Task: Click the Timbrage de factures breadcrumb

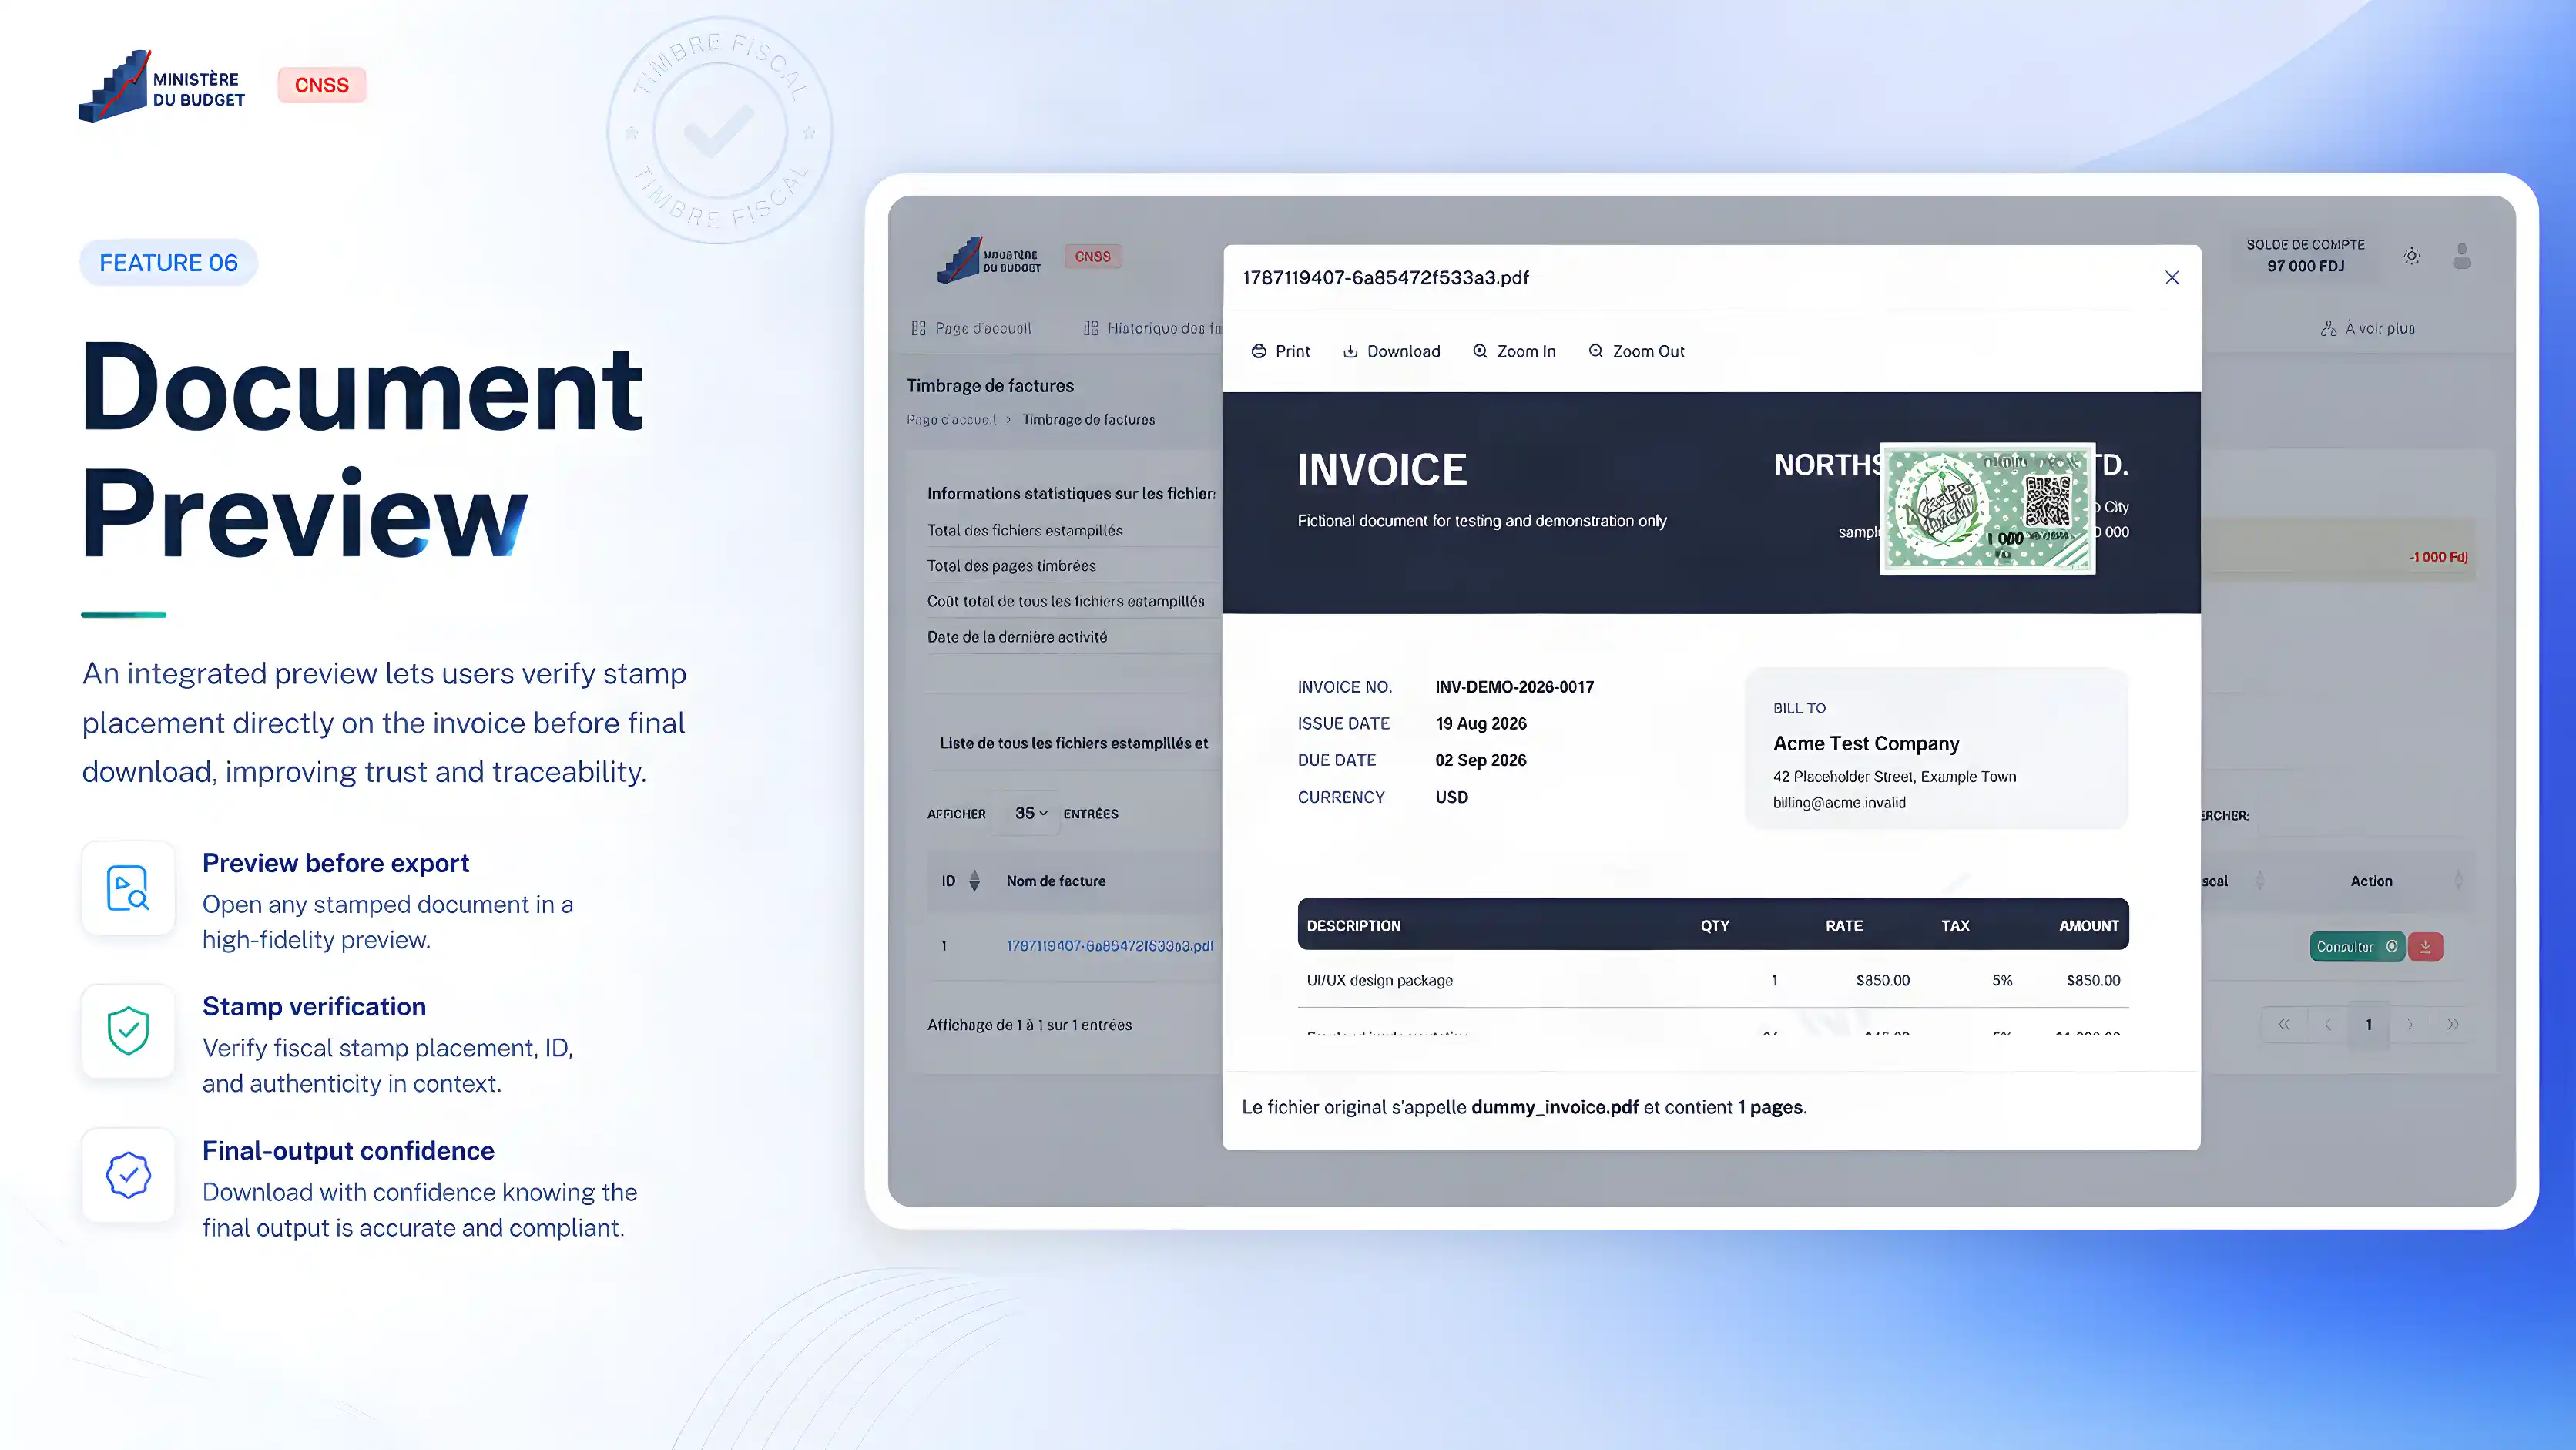Action: pos(1088,420)
